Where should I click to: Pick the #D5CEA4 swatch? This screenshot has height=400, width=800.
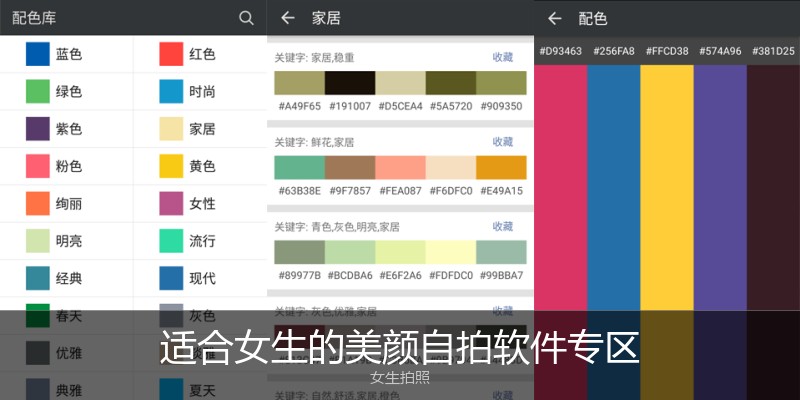(401, 83)
